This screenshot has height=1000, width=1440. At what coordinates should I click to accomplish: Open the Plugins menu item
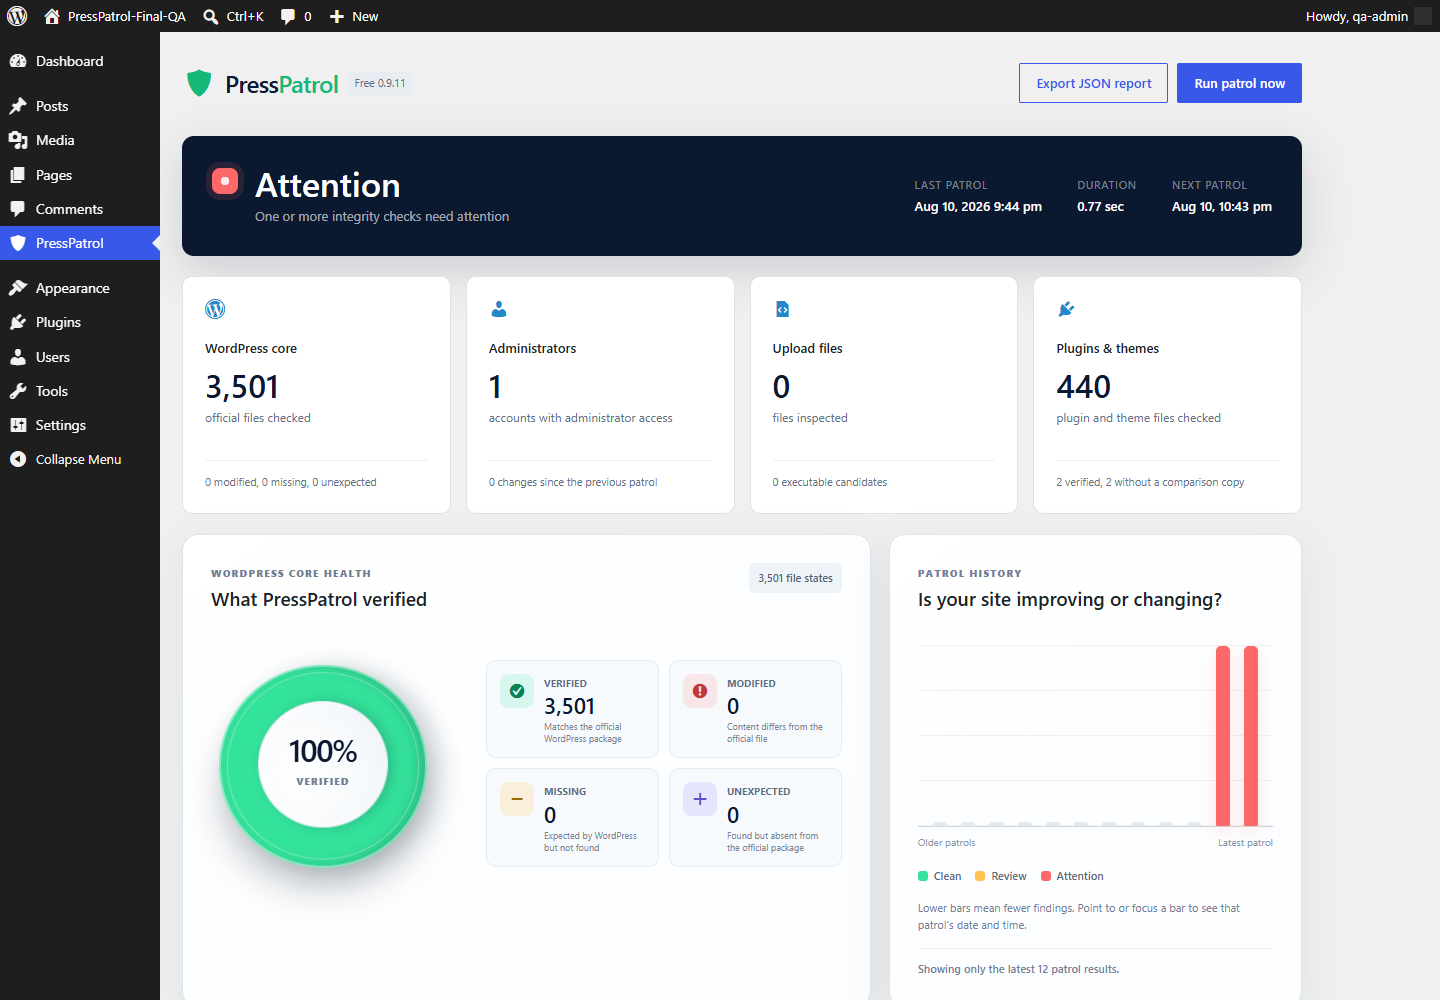tap(80, 322)
